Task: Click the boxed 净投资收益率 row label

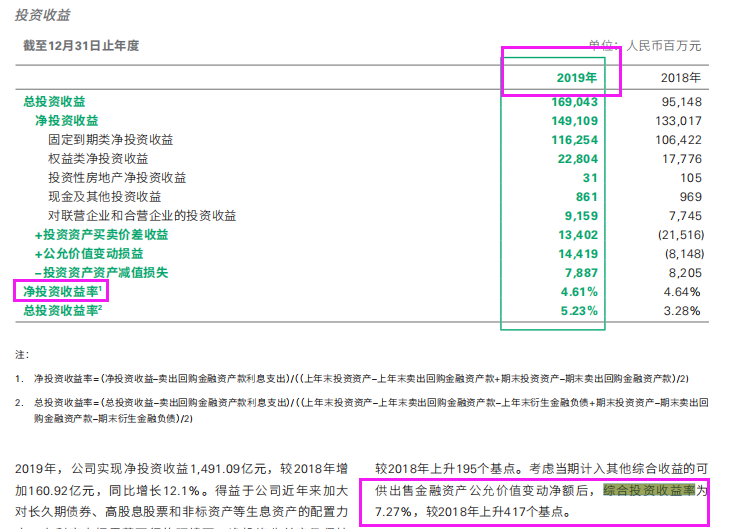Action: point(62,291)
